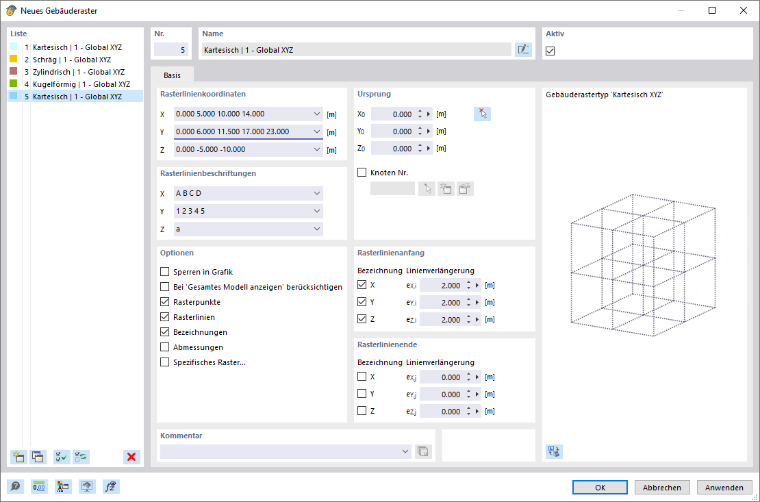Click the third bottom toolbar icon with figure
Image resolution: width=760 pixels, height=502 pixels.
[x=63, y=486]
